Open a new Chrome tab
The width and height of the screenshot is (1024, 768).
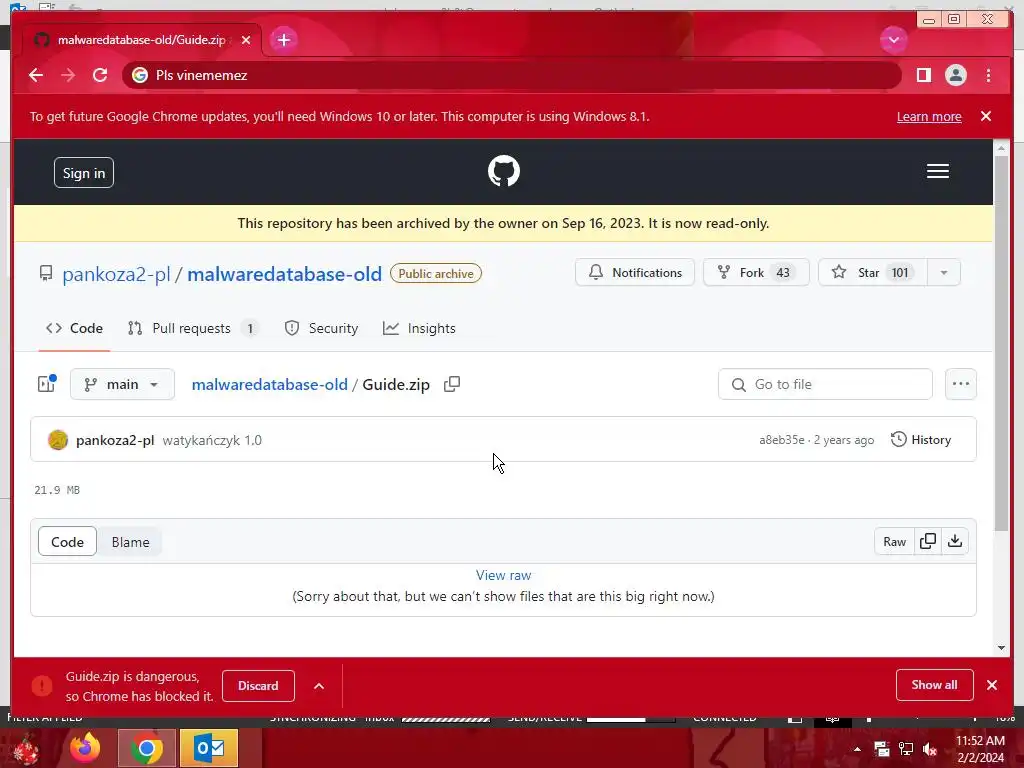click(283, 40)
